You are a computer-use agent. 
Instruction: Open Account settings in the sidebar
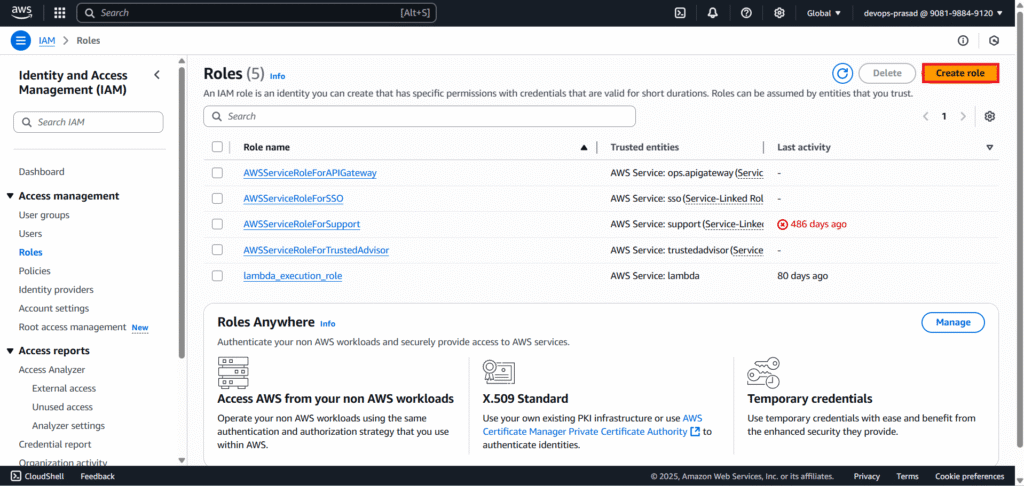click(54, 308)
